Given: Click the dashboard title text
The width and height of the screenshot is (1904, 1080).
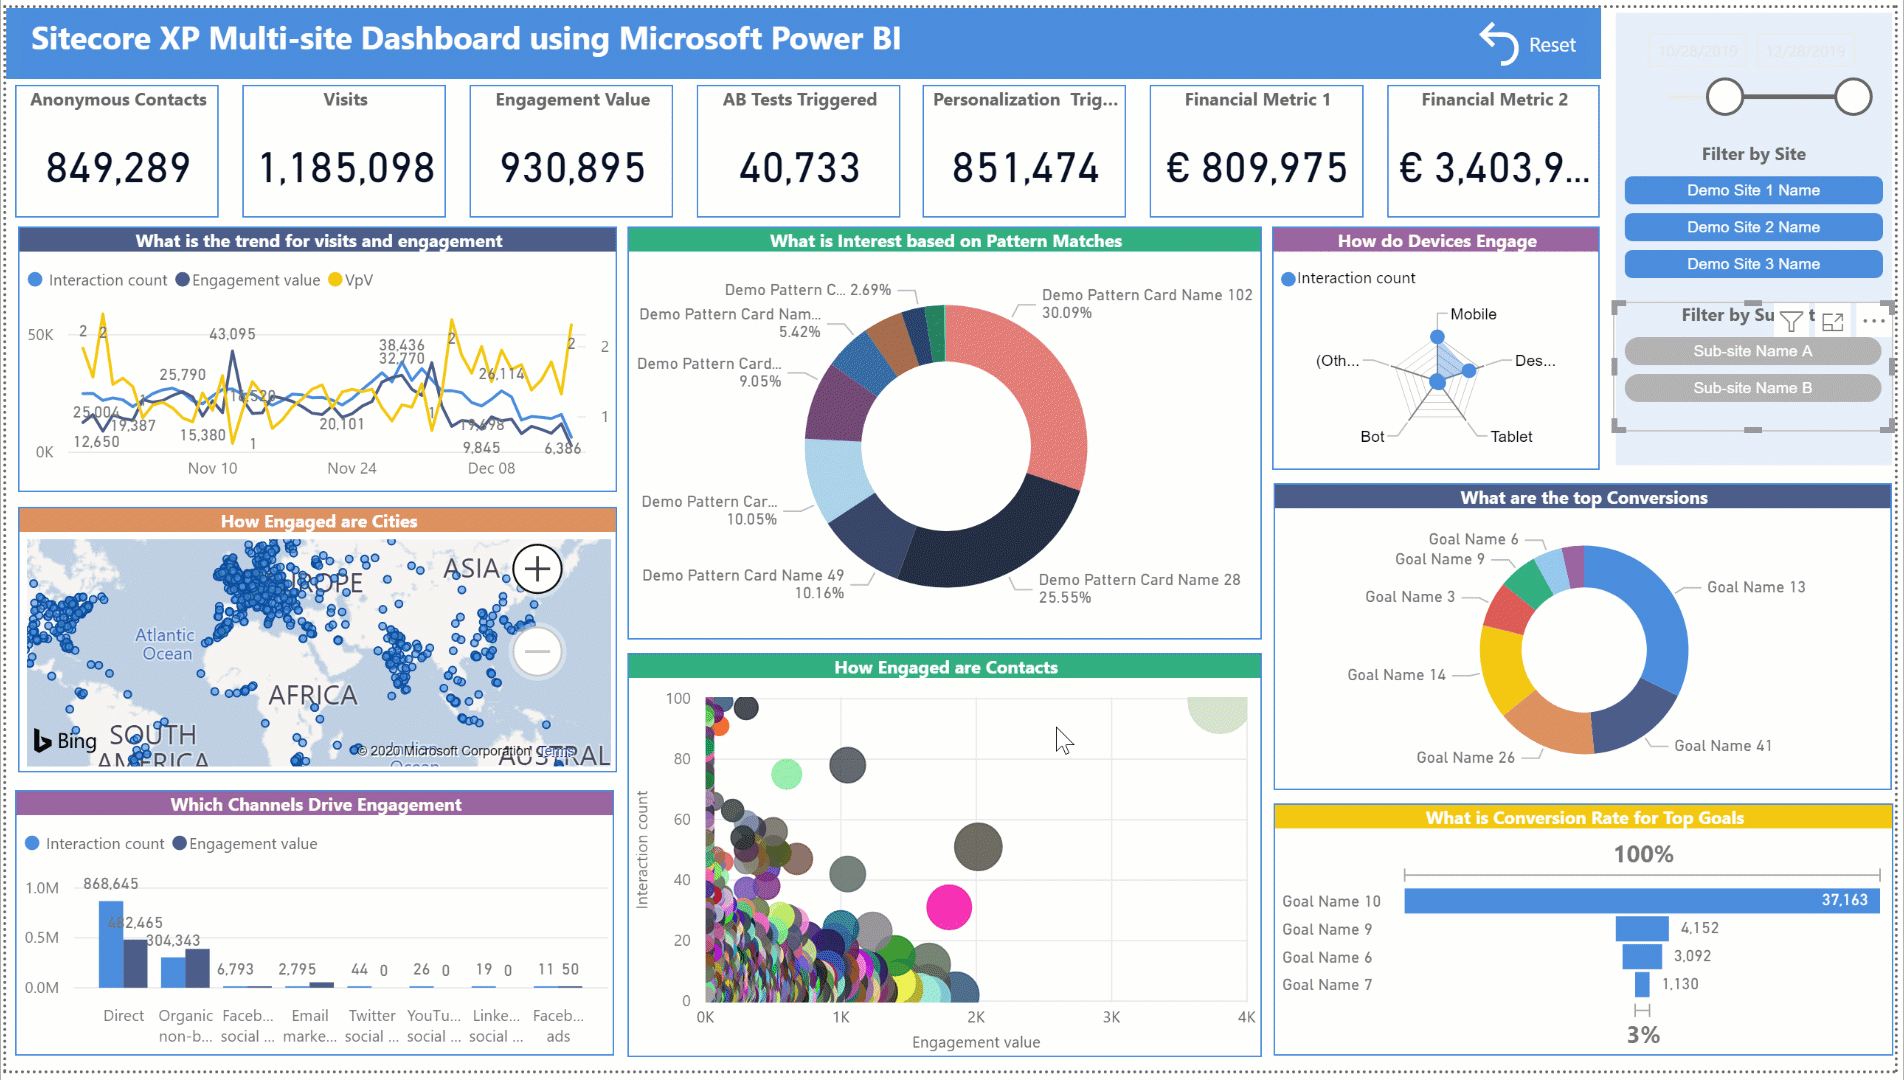Looking at the screenshot, I should point(466,39).
